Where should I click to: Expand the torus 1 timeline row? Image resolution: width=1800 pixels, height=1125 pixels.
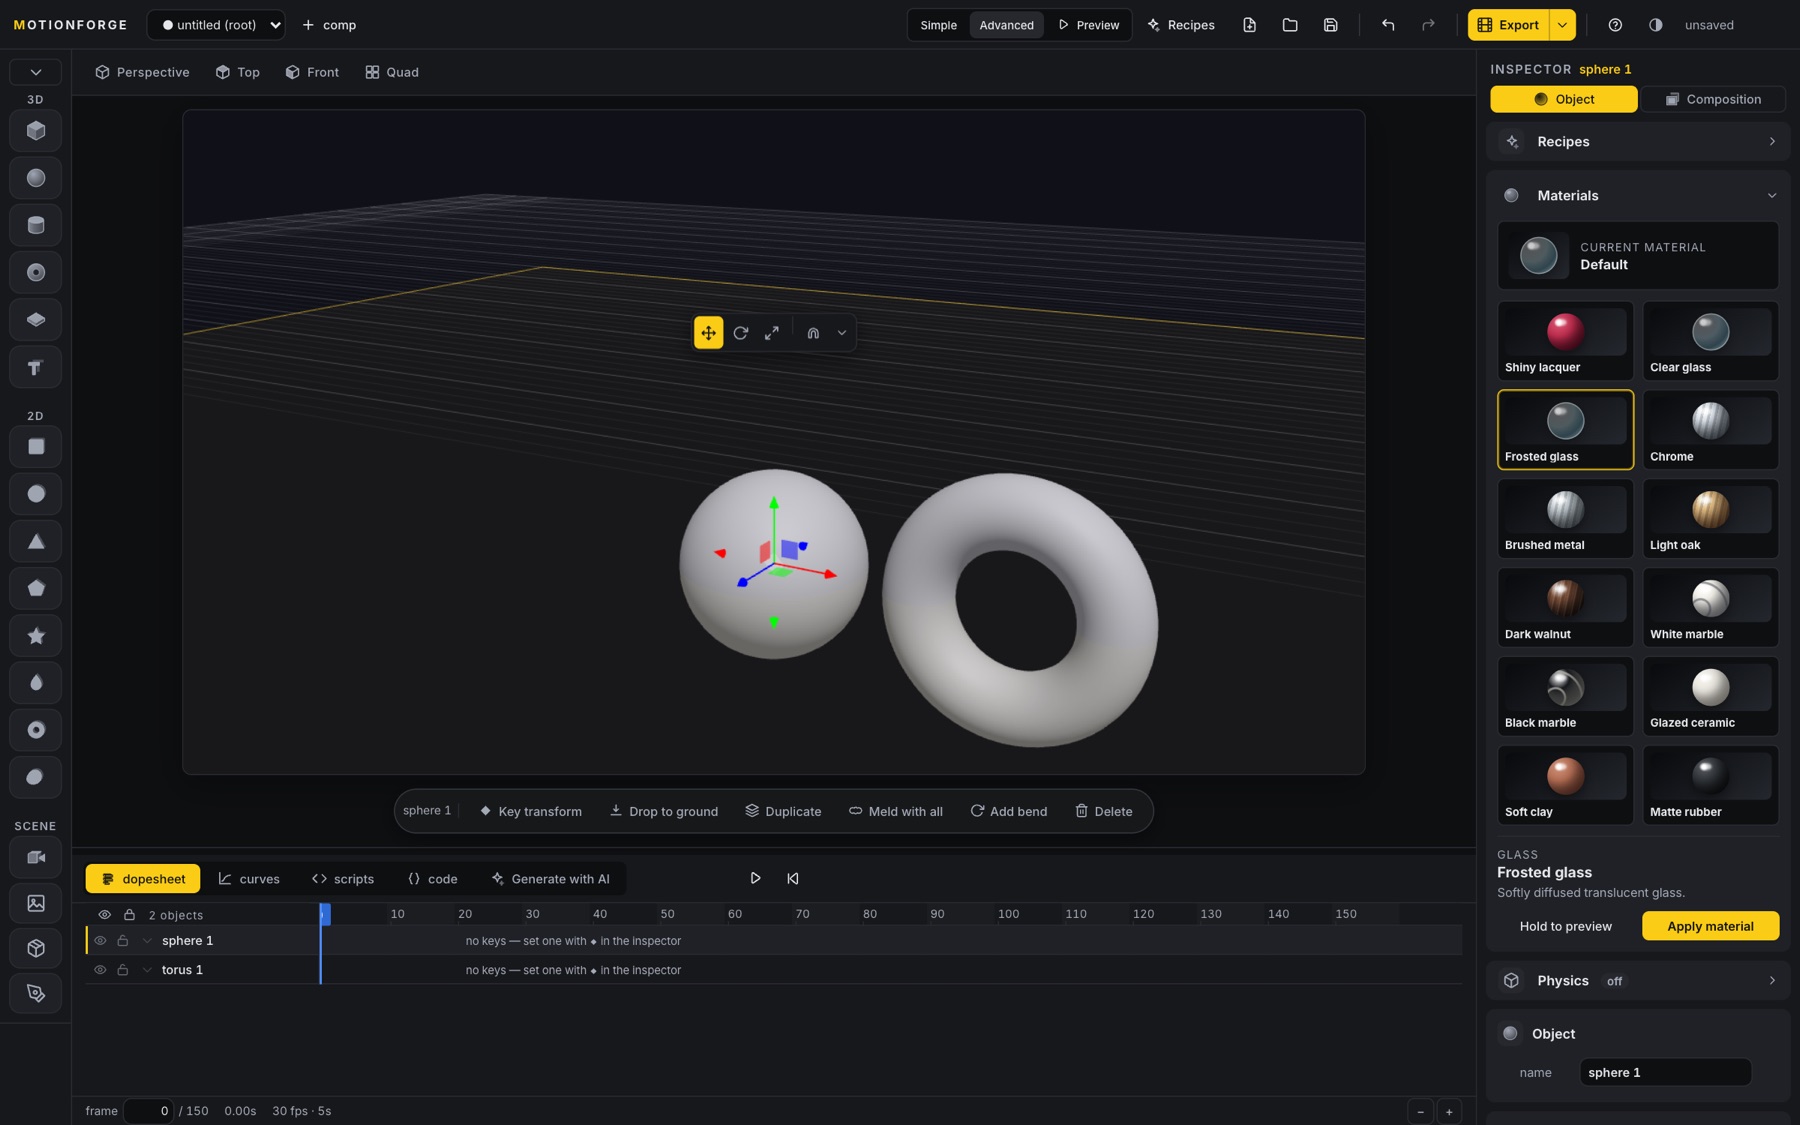coord(147,970)
